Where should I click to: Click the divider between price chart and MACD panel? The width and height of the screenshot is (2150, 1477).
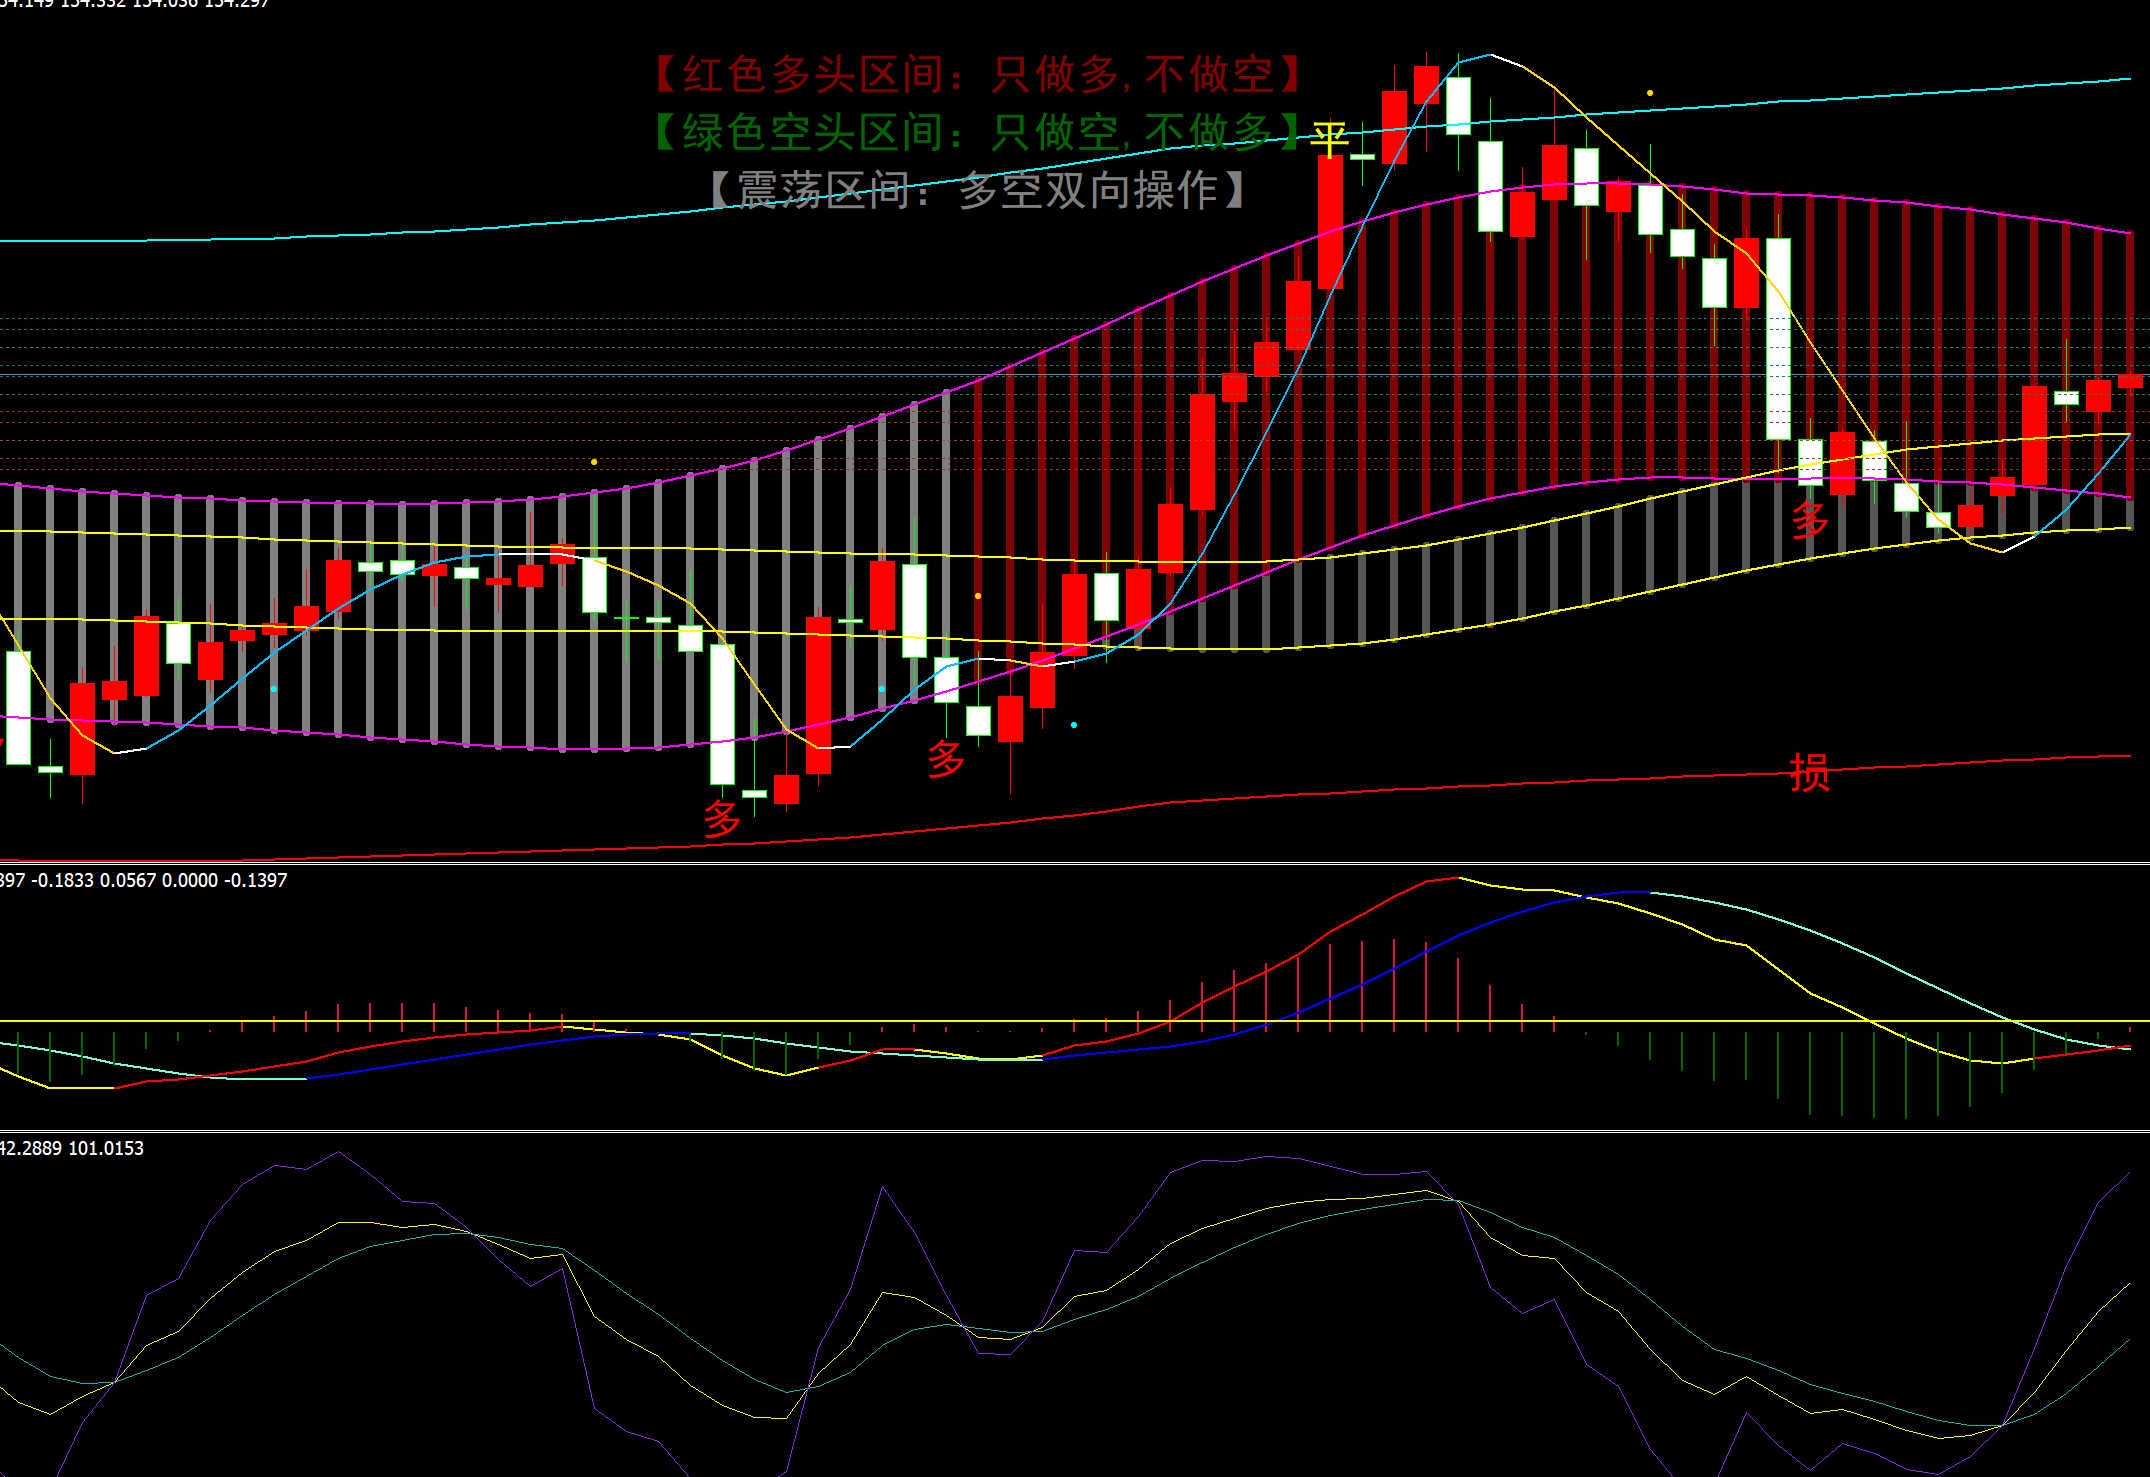[1075, 864]
